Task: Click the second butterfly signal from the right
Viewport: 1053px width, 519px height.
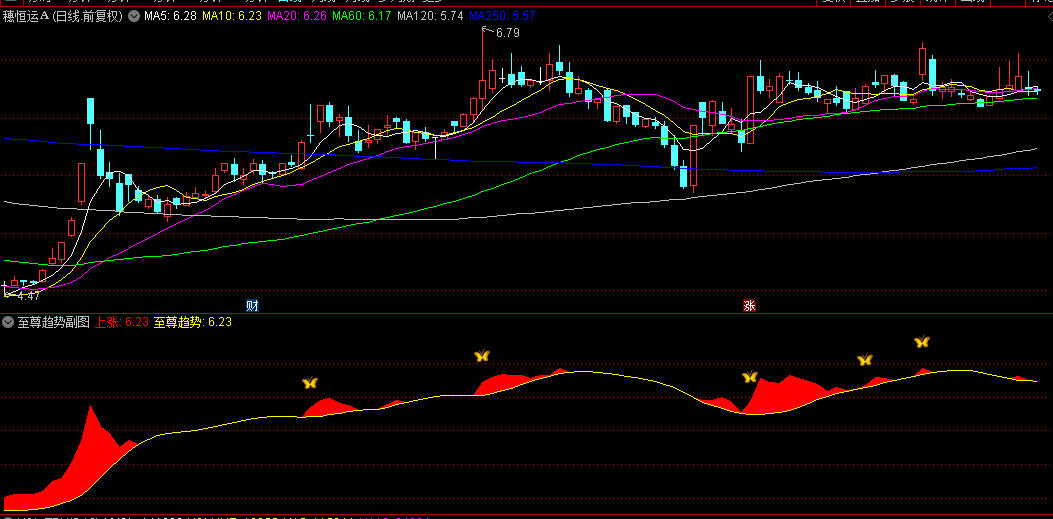Action: (865, 360)
